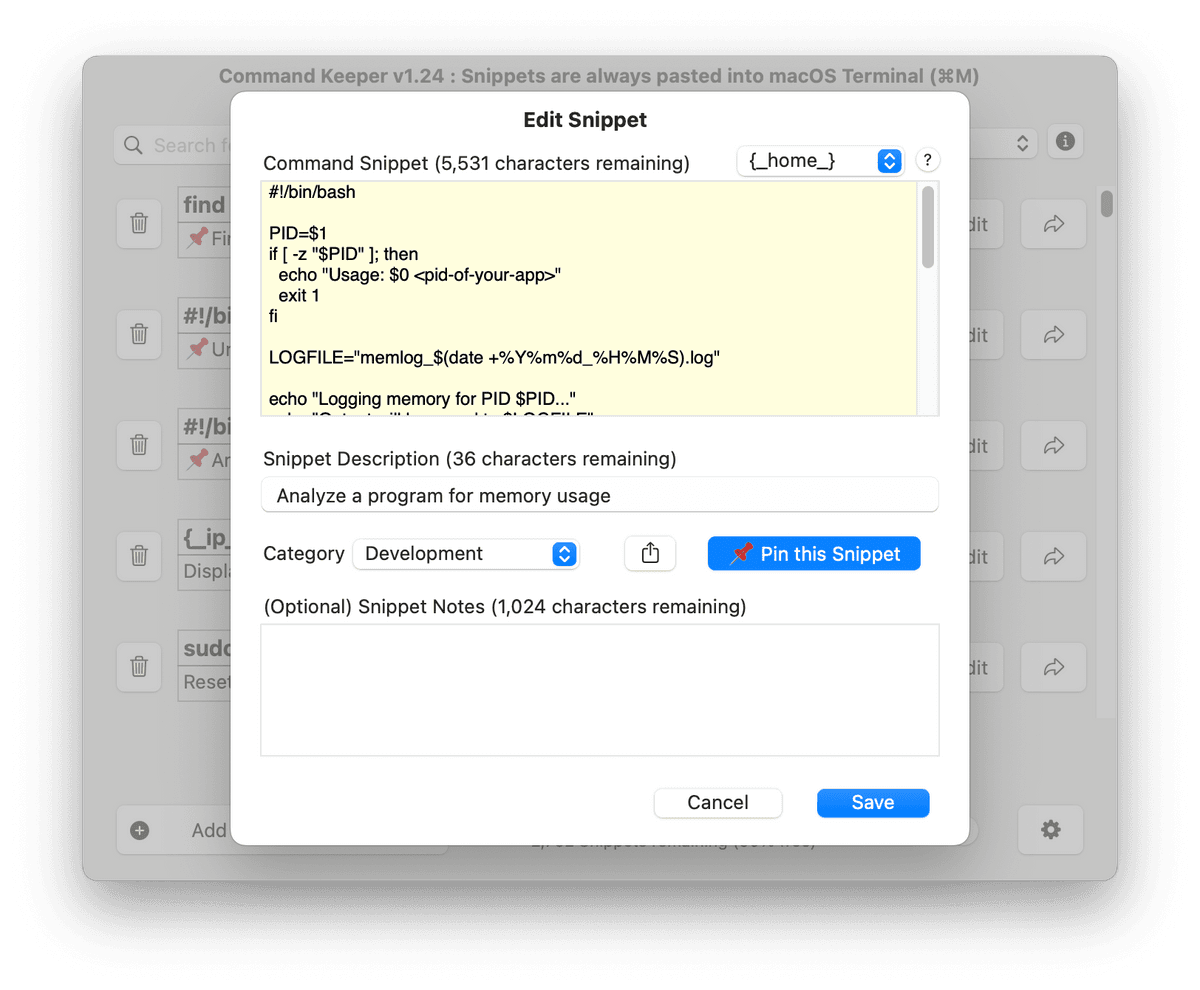Expand the Development category dropdown
Image resolution: width=1200 pixels, height=990 pixels.
466,554
